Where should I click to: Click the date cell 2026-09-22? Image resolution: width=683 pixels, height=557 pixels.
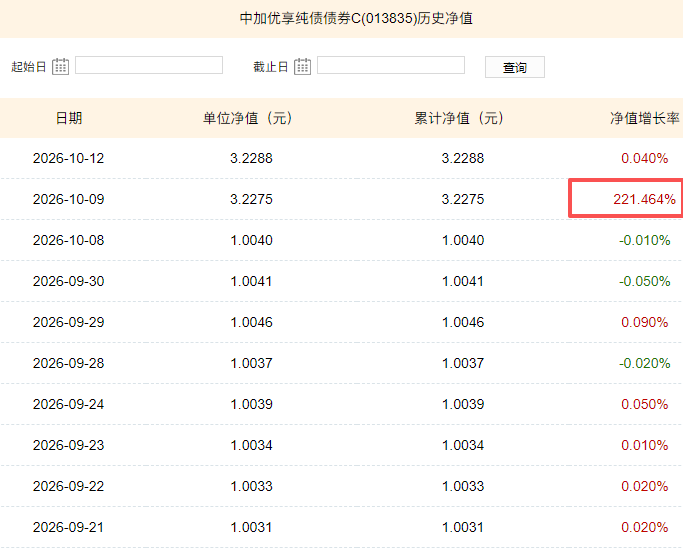point(68,486)
